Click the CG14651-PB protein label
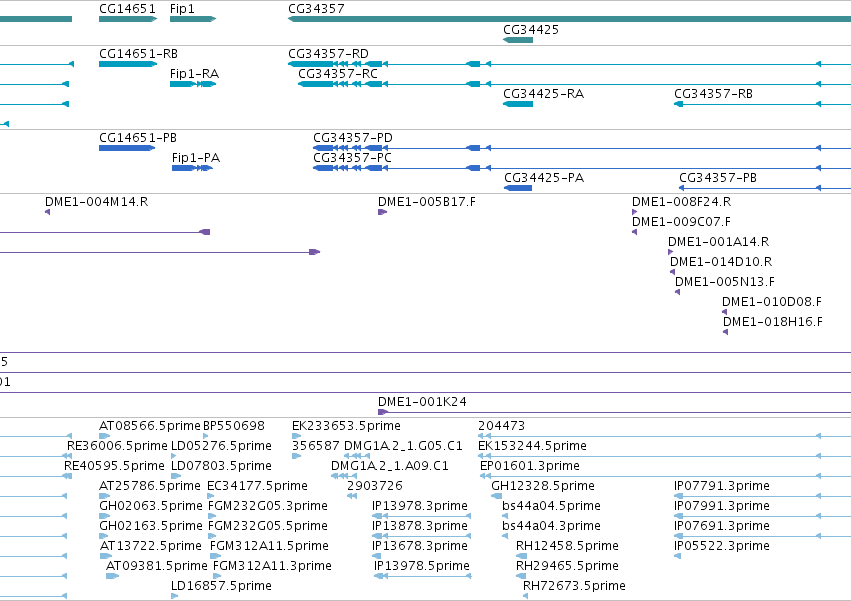 coord(138,138)
